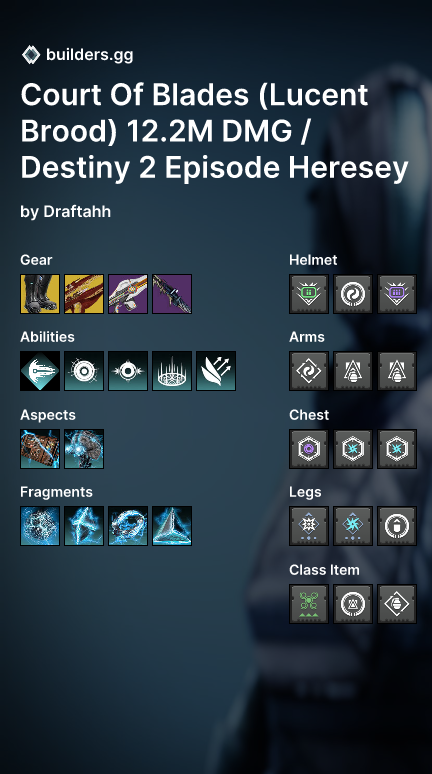Screen dimensions: 432x774
Task: Open the author name Draftahh
Action: pyautogui.click(x=77, y=212)
